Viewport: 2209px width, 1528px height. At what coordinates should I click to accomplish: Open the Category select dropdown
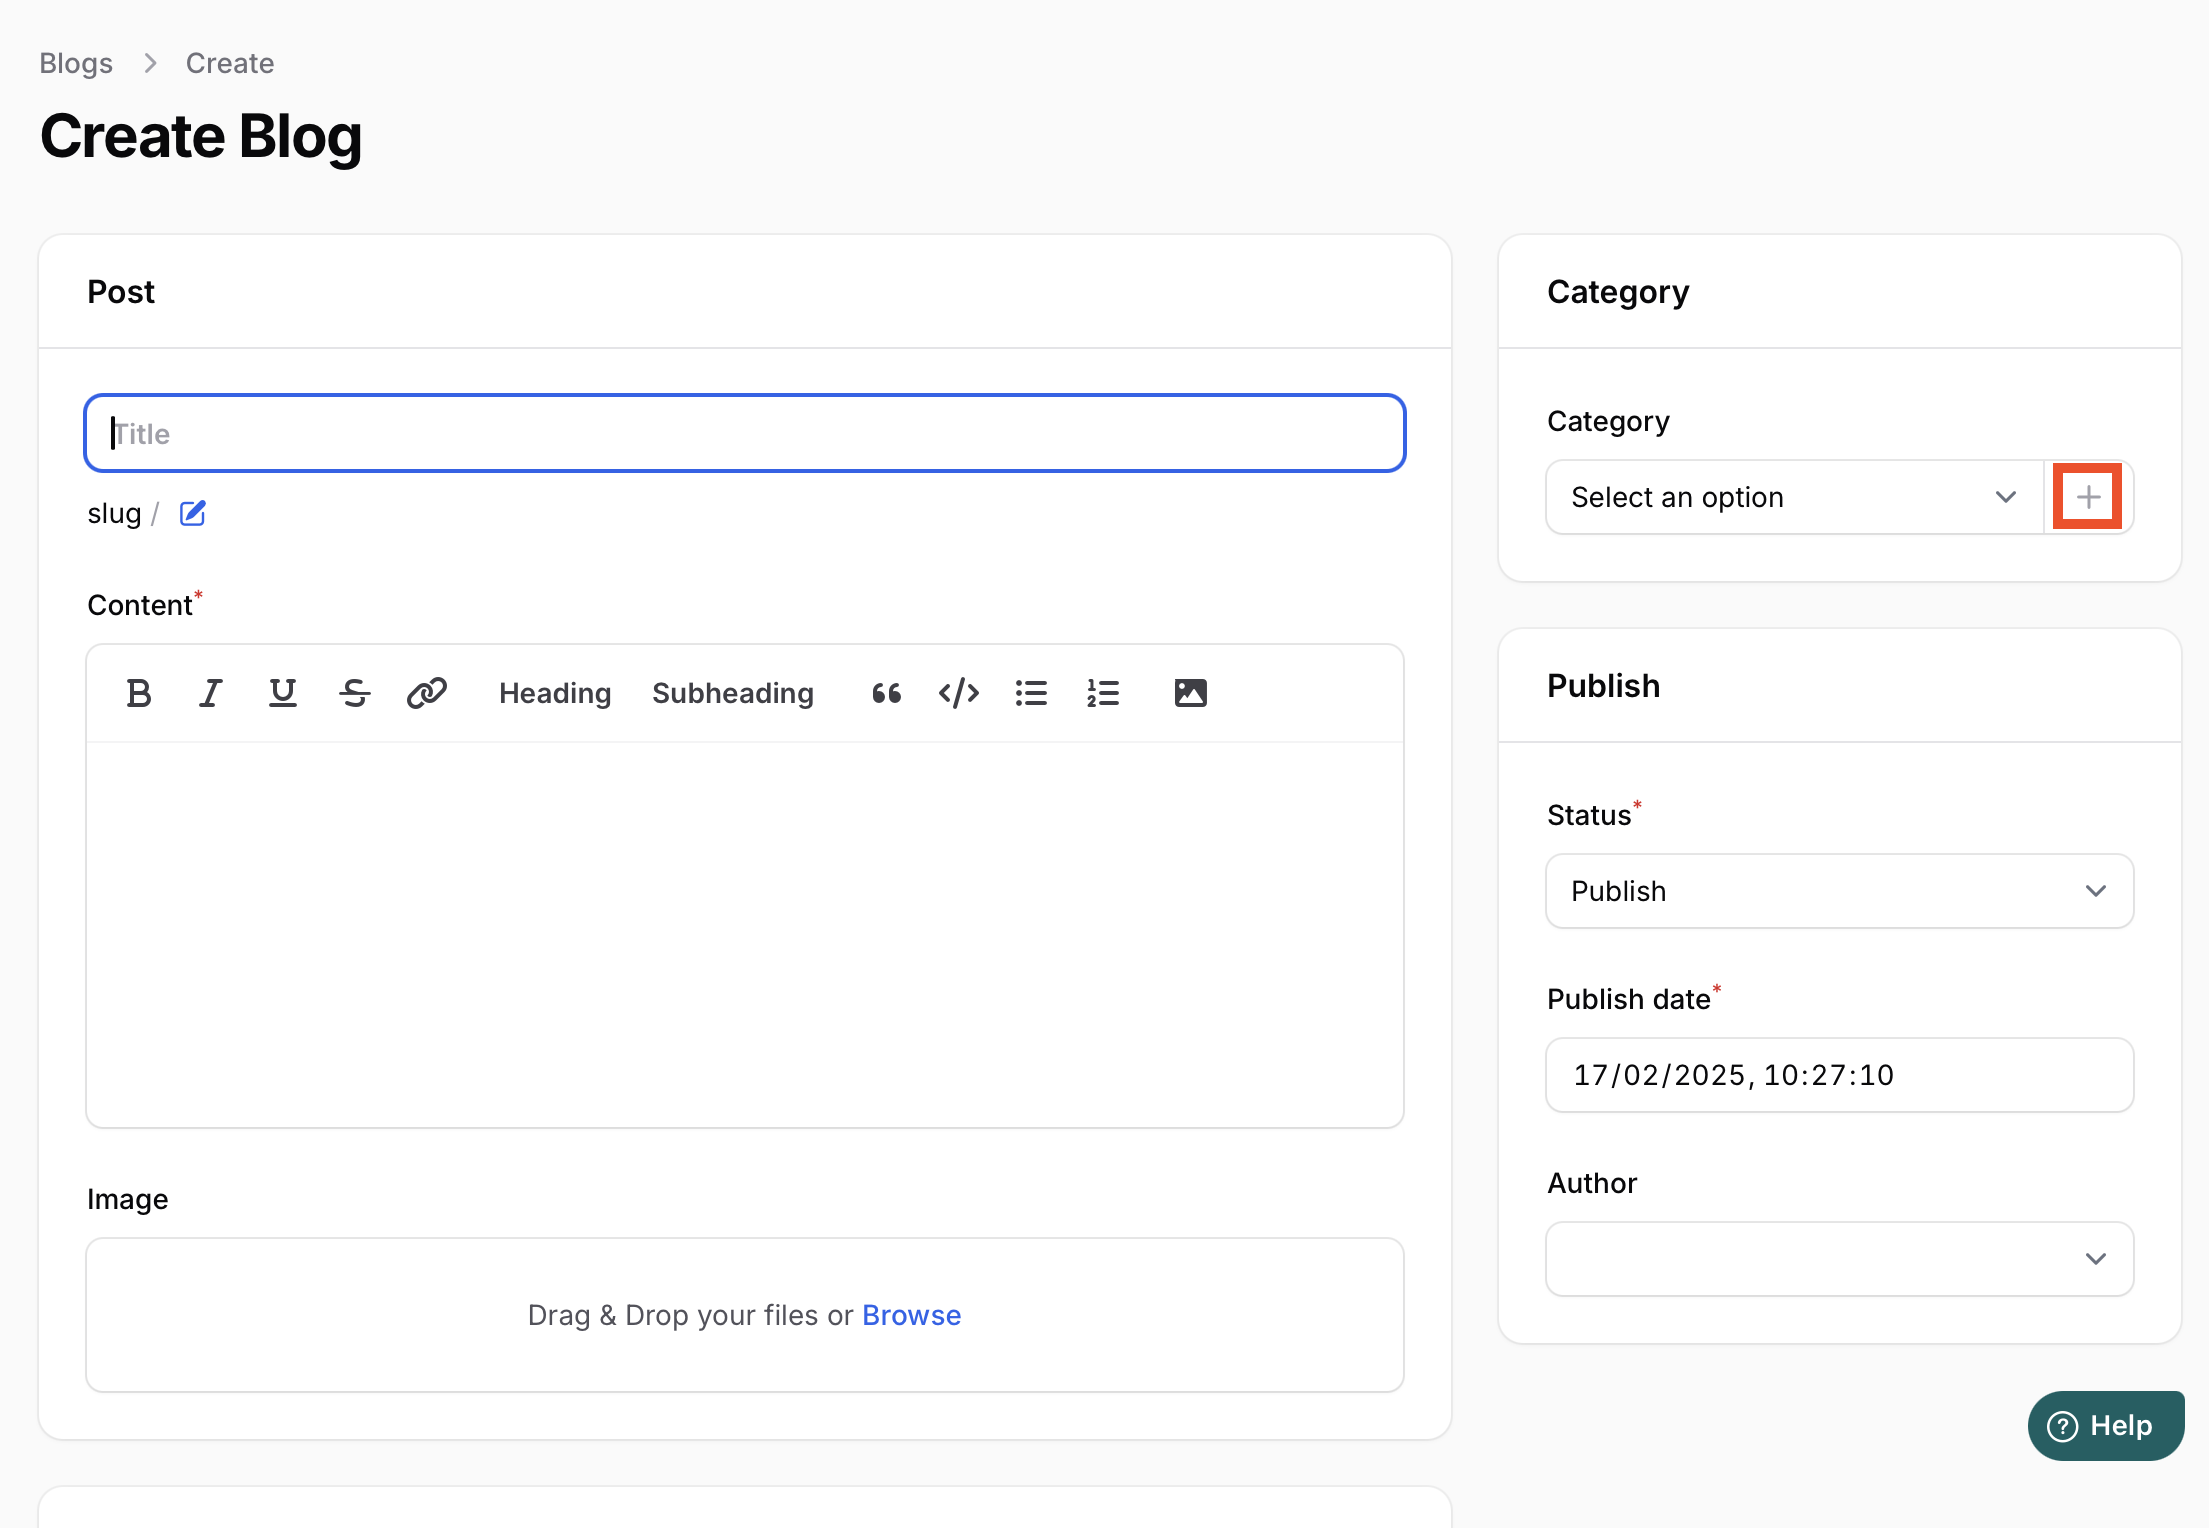1793,497
